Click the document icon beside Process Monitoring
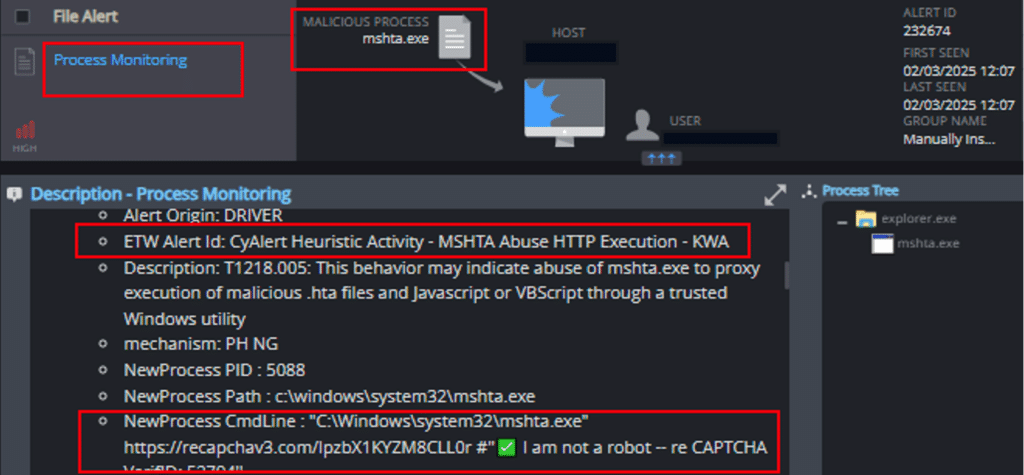The image size is (1024, 475). tap(25, 61)
